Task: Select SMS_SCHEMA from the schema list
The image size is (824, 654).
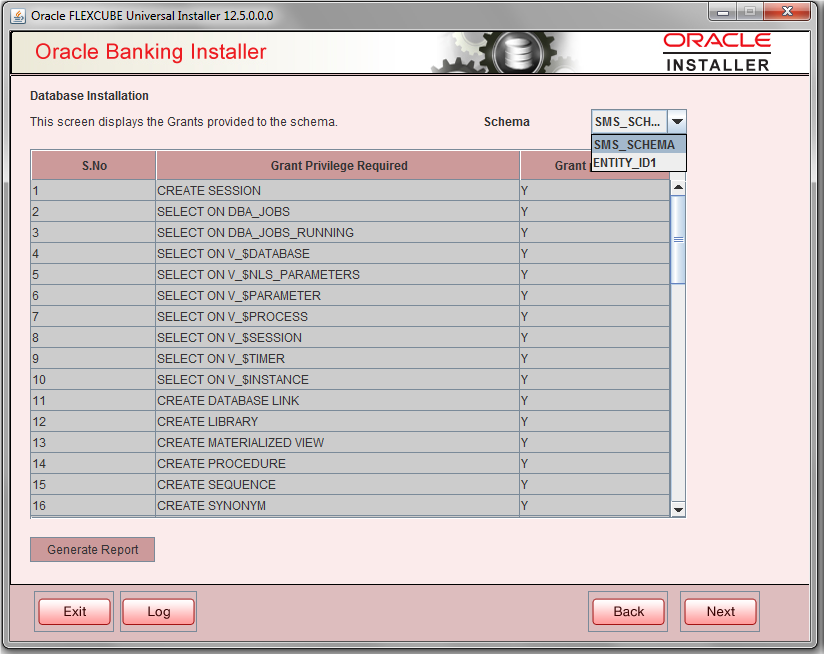Action: click(x=635, y=144)
